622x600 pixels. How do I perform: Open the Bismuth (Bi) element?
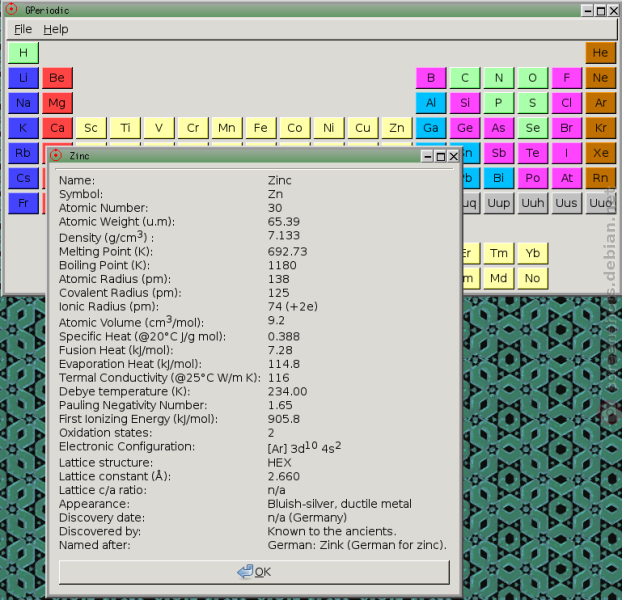point(499,178)
